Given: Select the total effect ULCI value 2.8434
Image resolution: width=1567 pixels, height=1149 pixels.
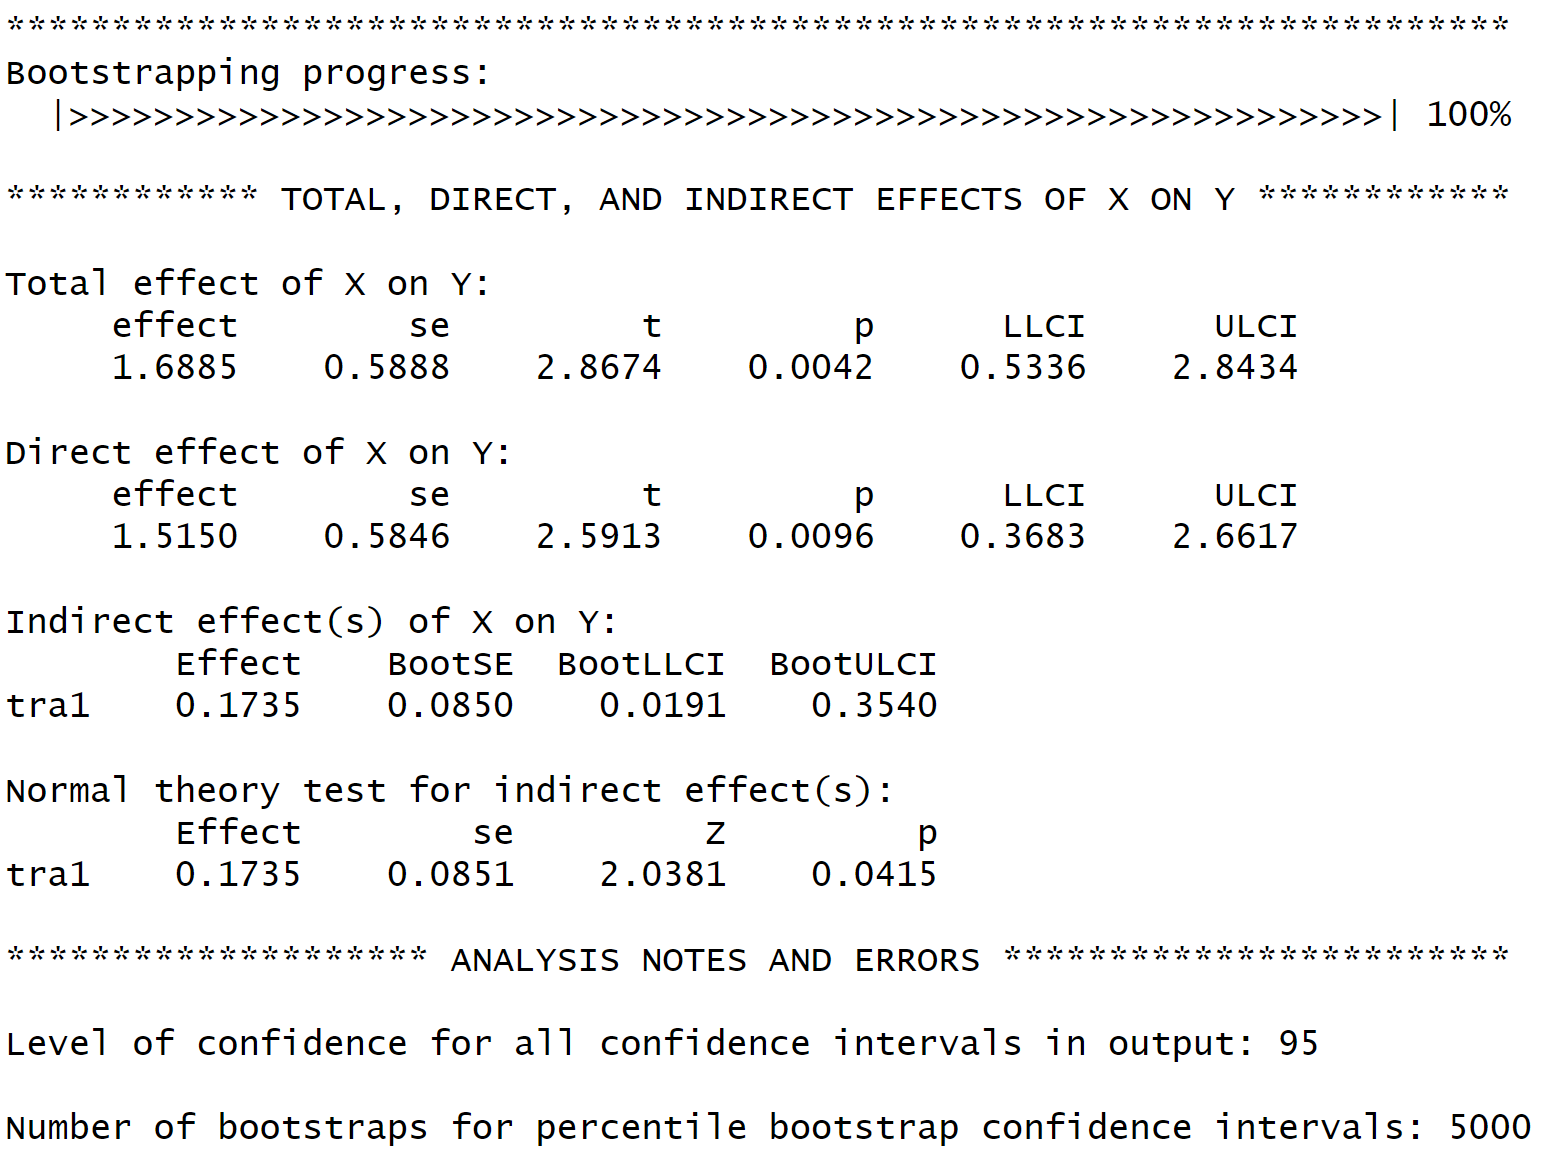Looking at the screenshot, I should click(x=1234, y=368).
